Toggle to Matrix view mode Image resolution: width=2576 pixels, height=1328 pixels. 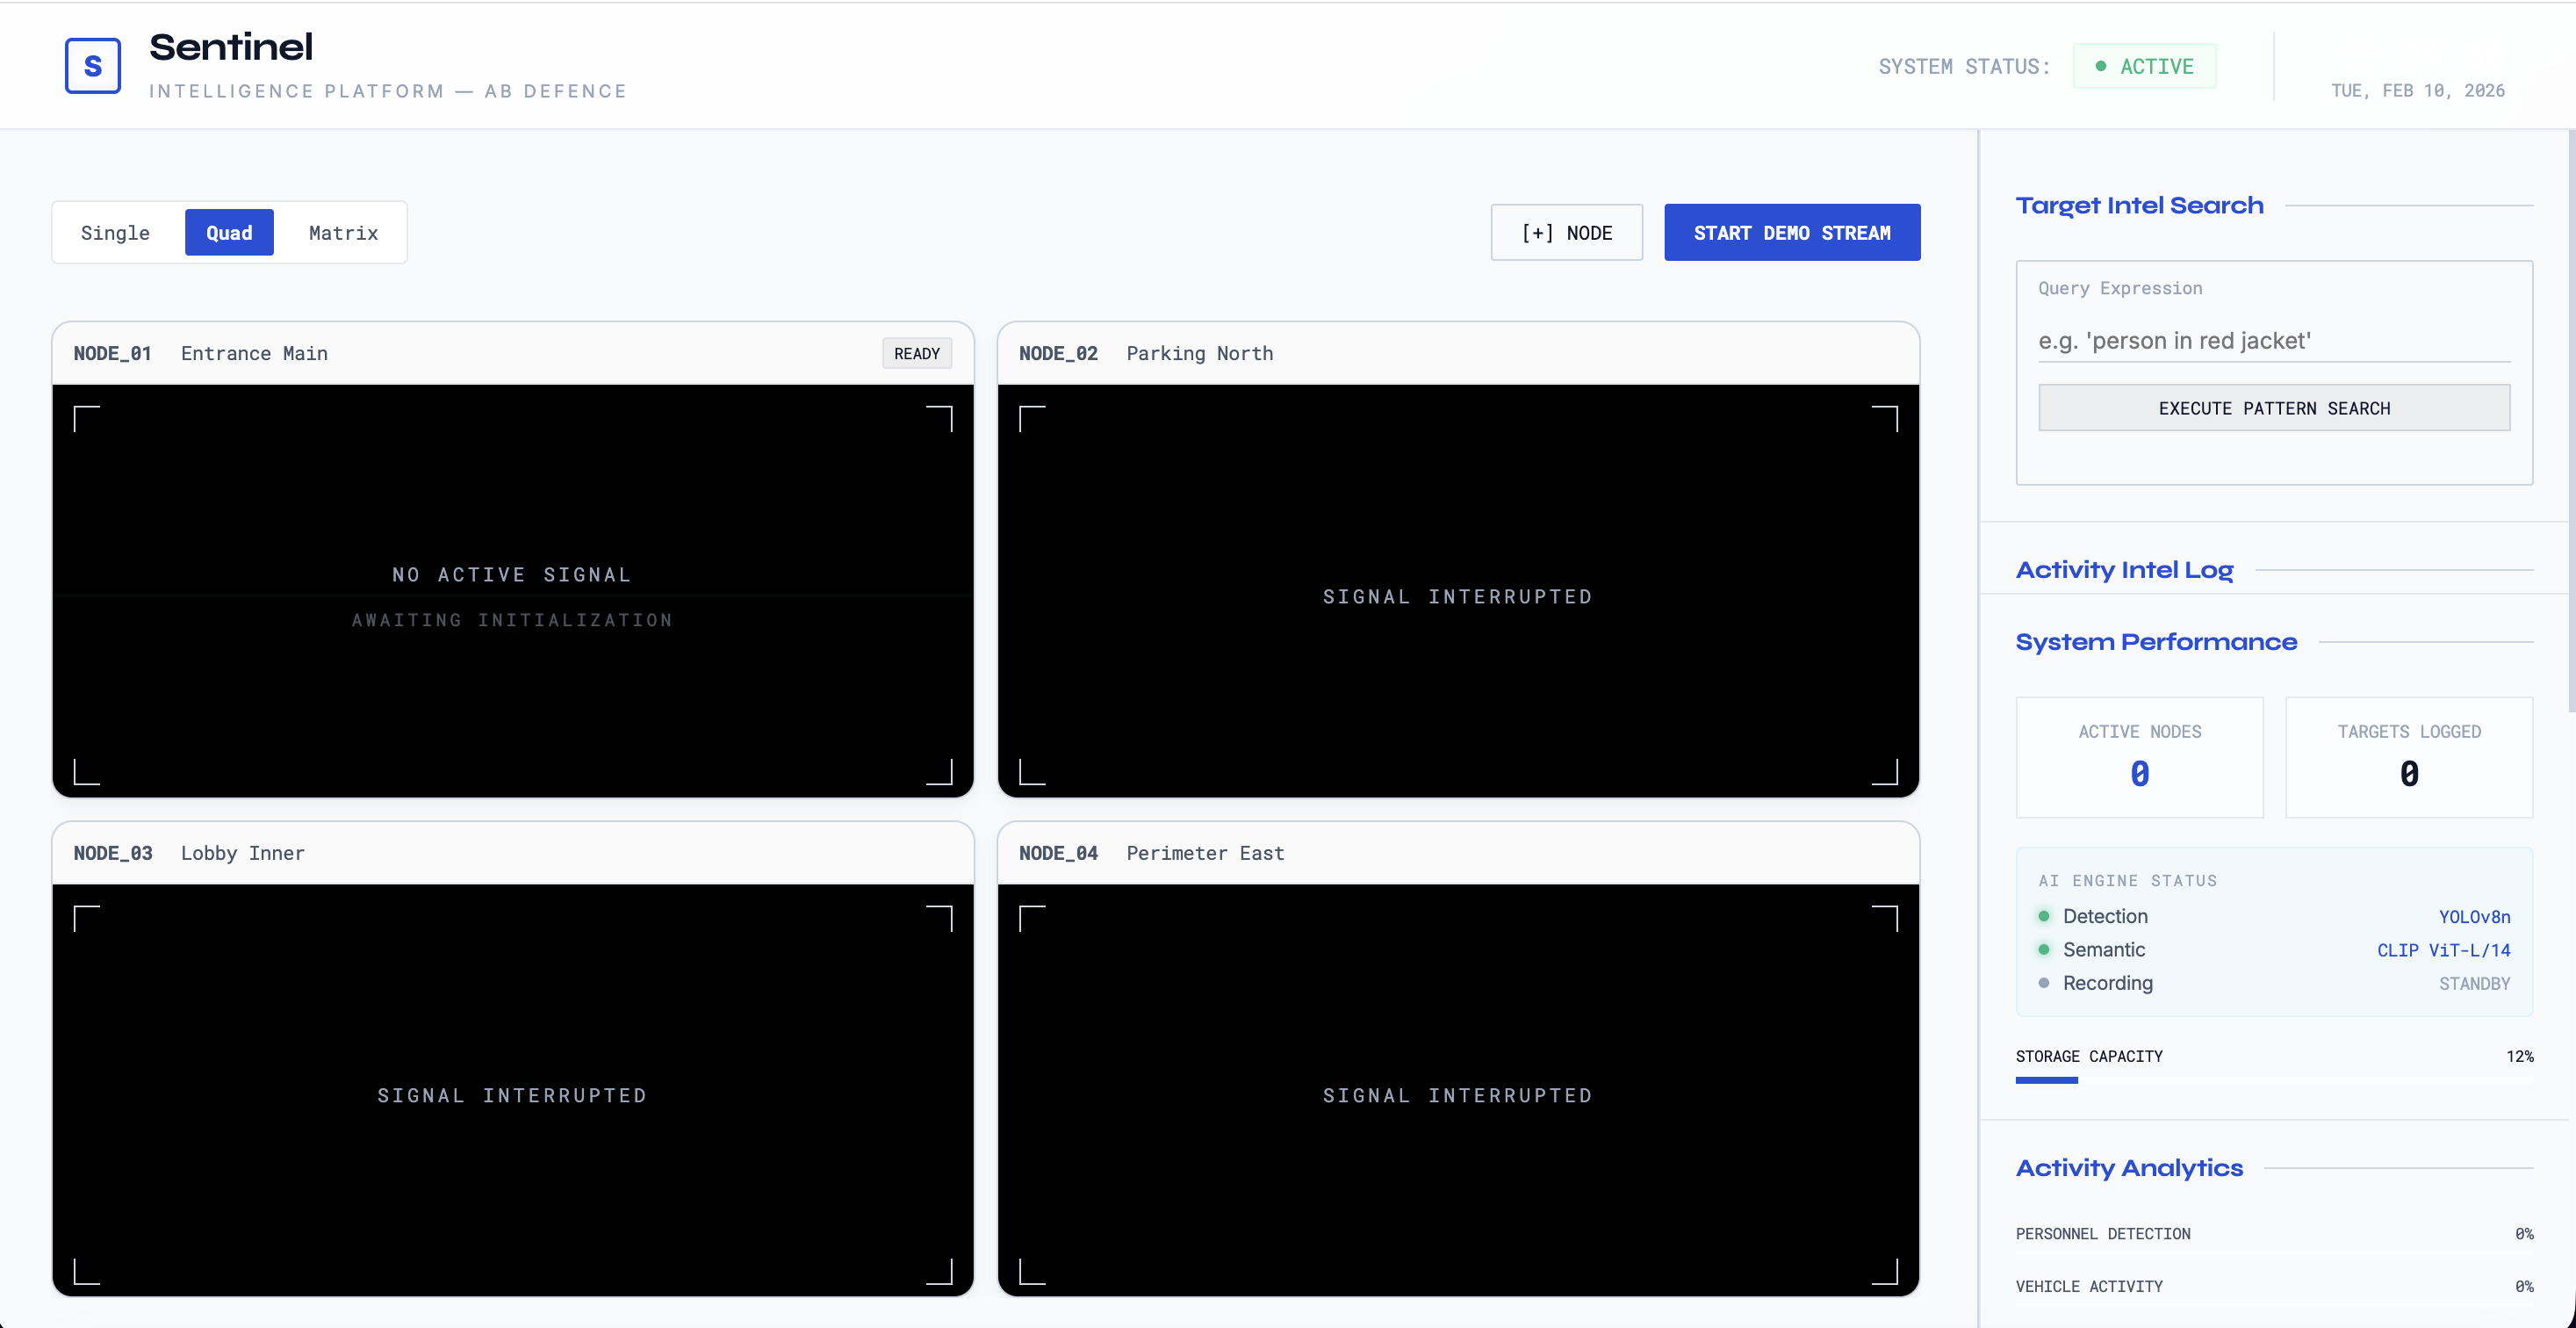click(342, 232)
